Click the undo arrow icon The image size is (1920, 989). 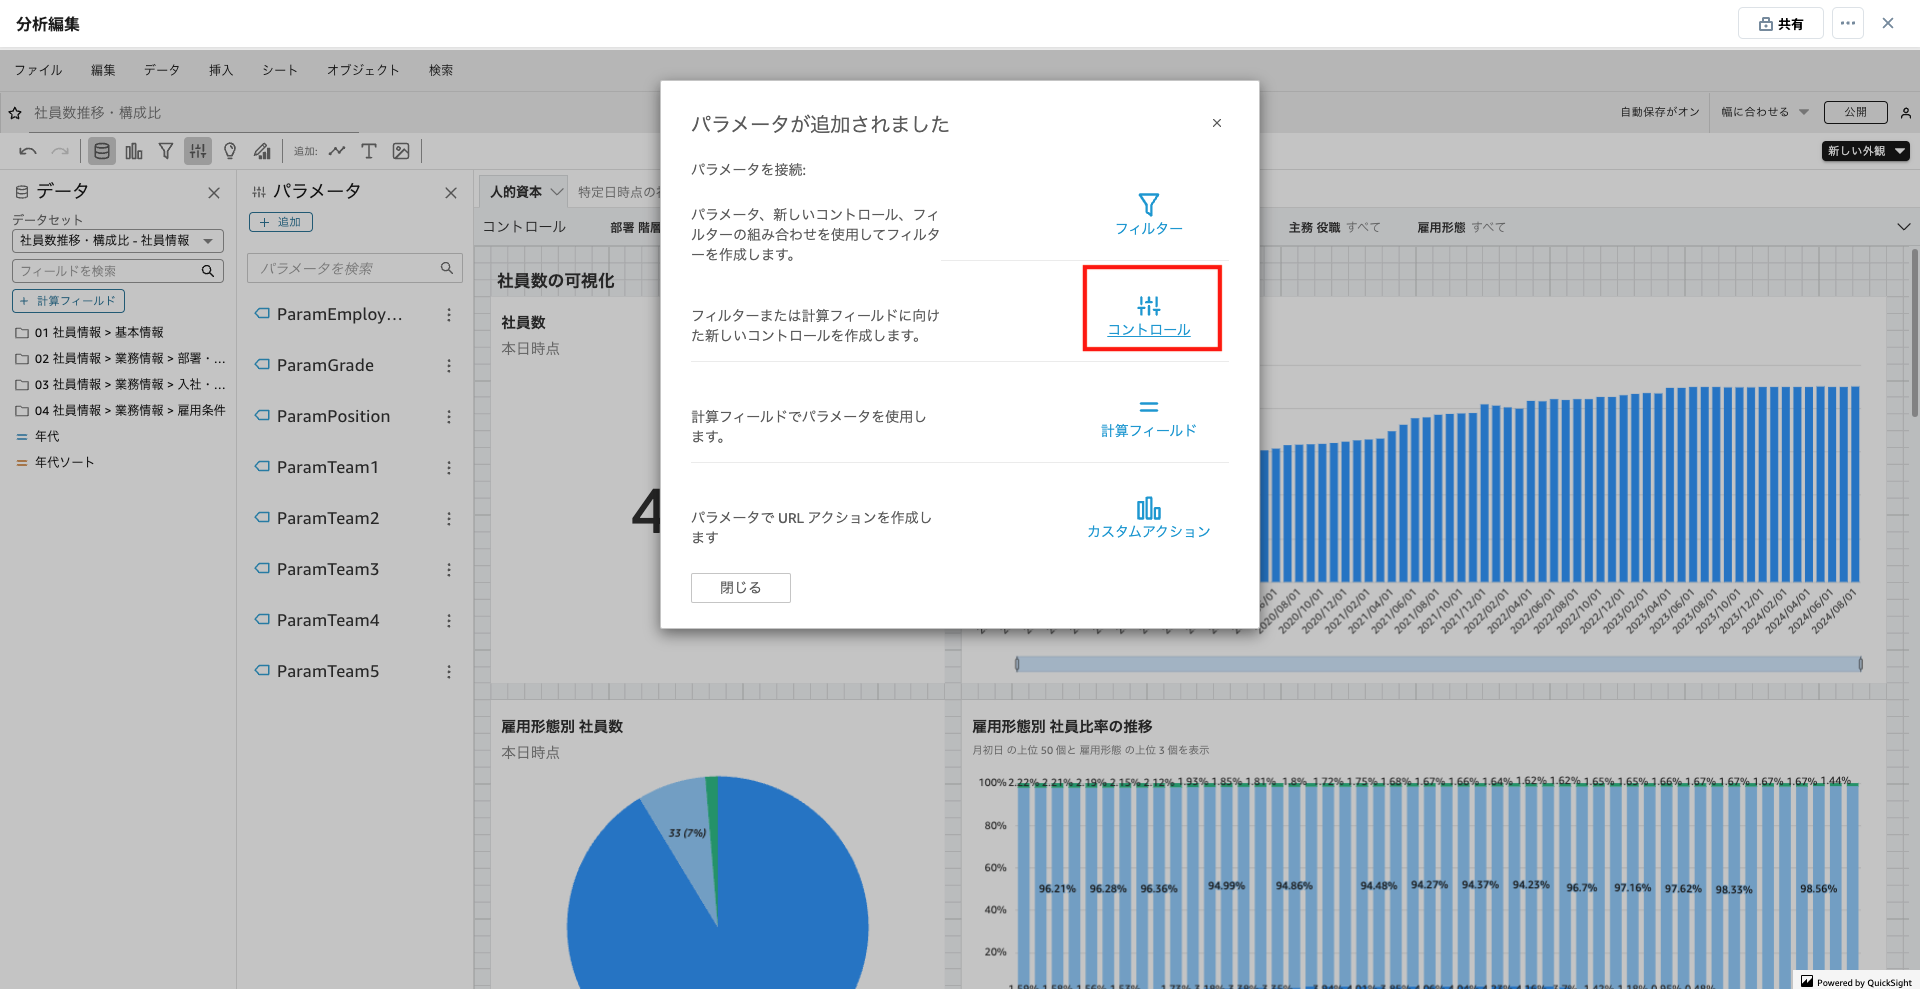click(x=28, y=151)
